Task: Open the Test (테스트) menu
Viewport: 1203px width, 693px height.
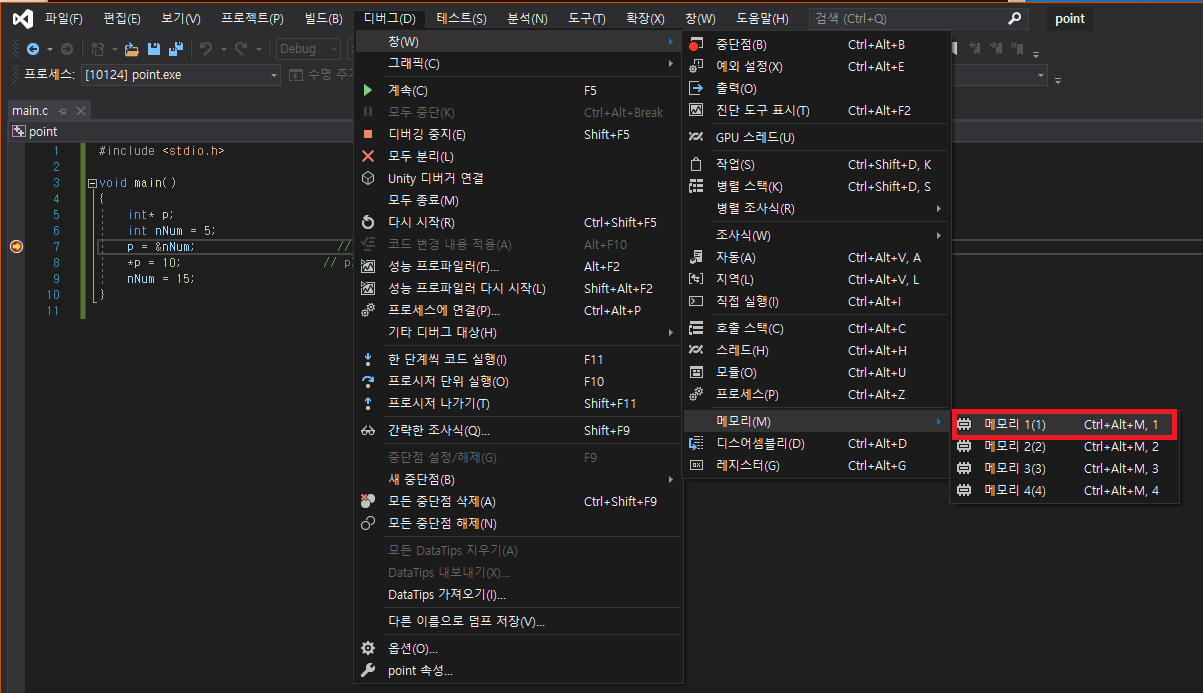Action: (x=462, y=18)
